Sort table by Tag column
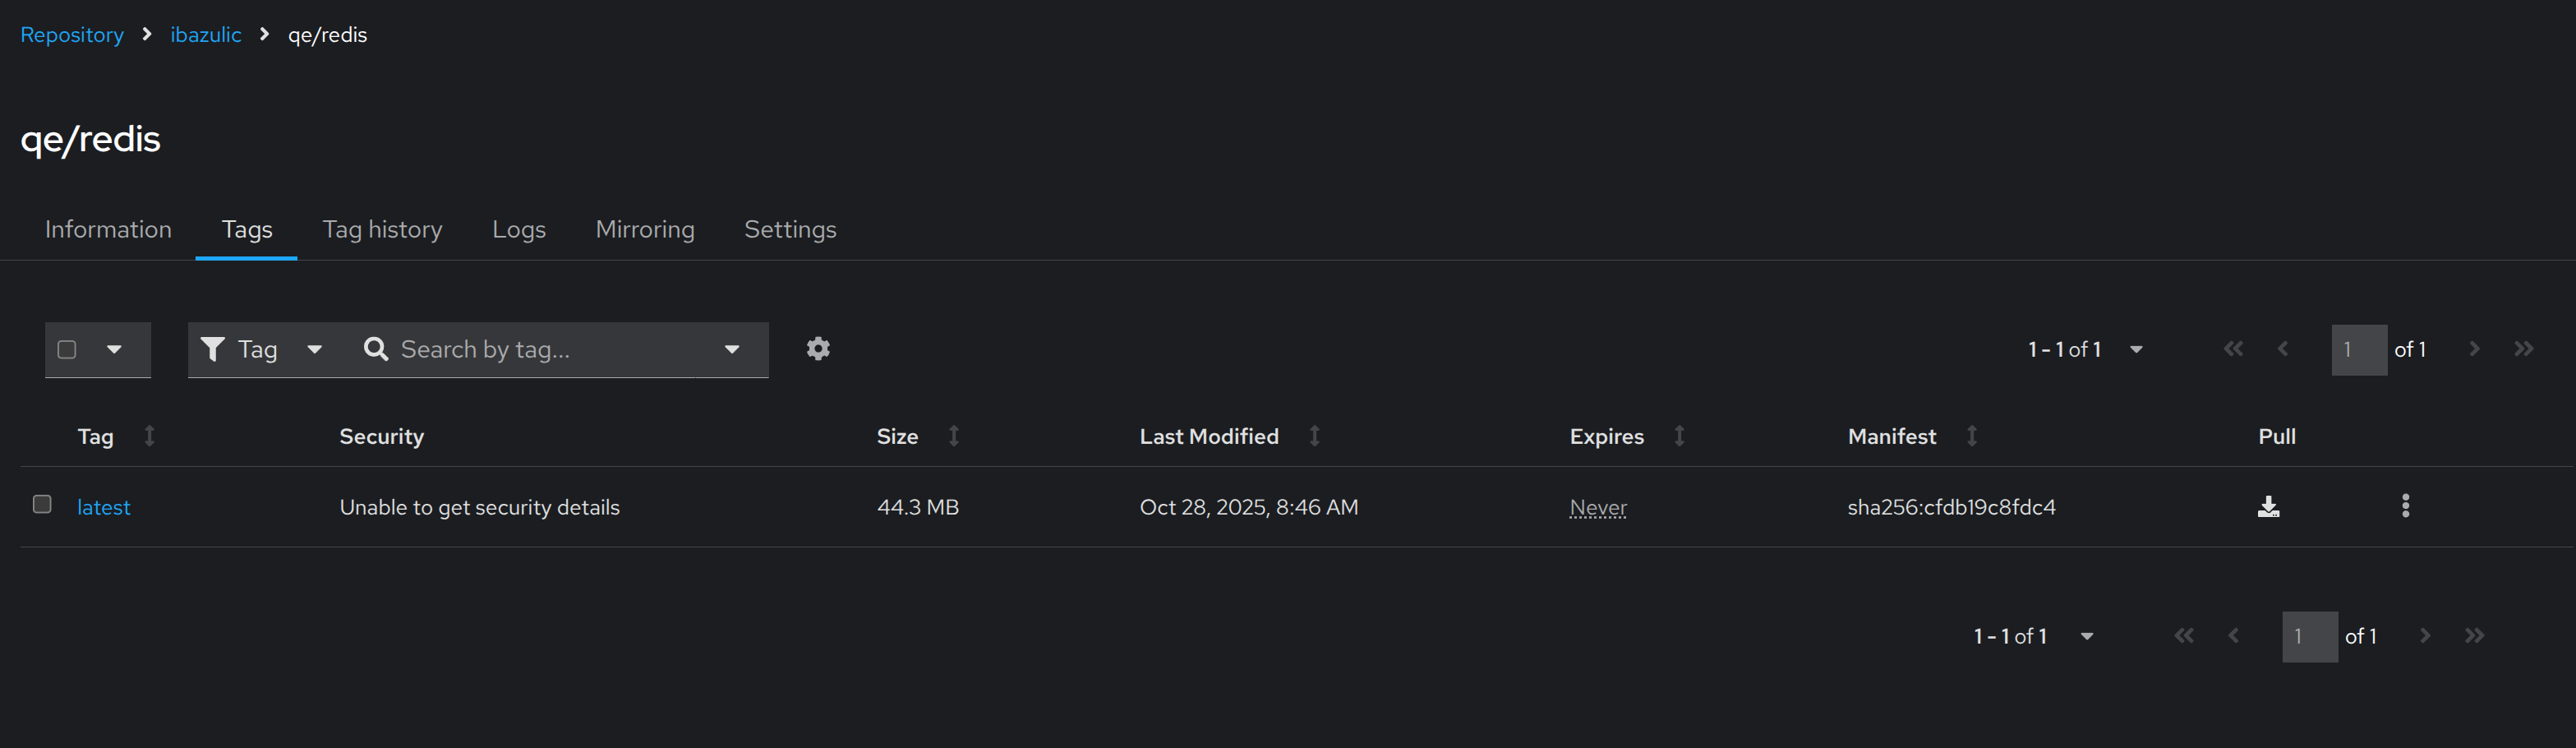The height and width of the screenshot is (748, 2576). point(149,436)
